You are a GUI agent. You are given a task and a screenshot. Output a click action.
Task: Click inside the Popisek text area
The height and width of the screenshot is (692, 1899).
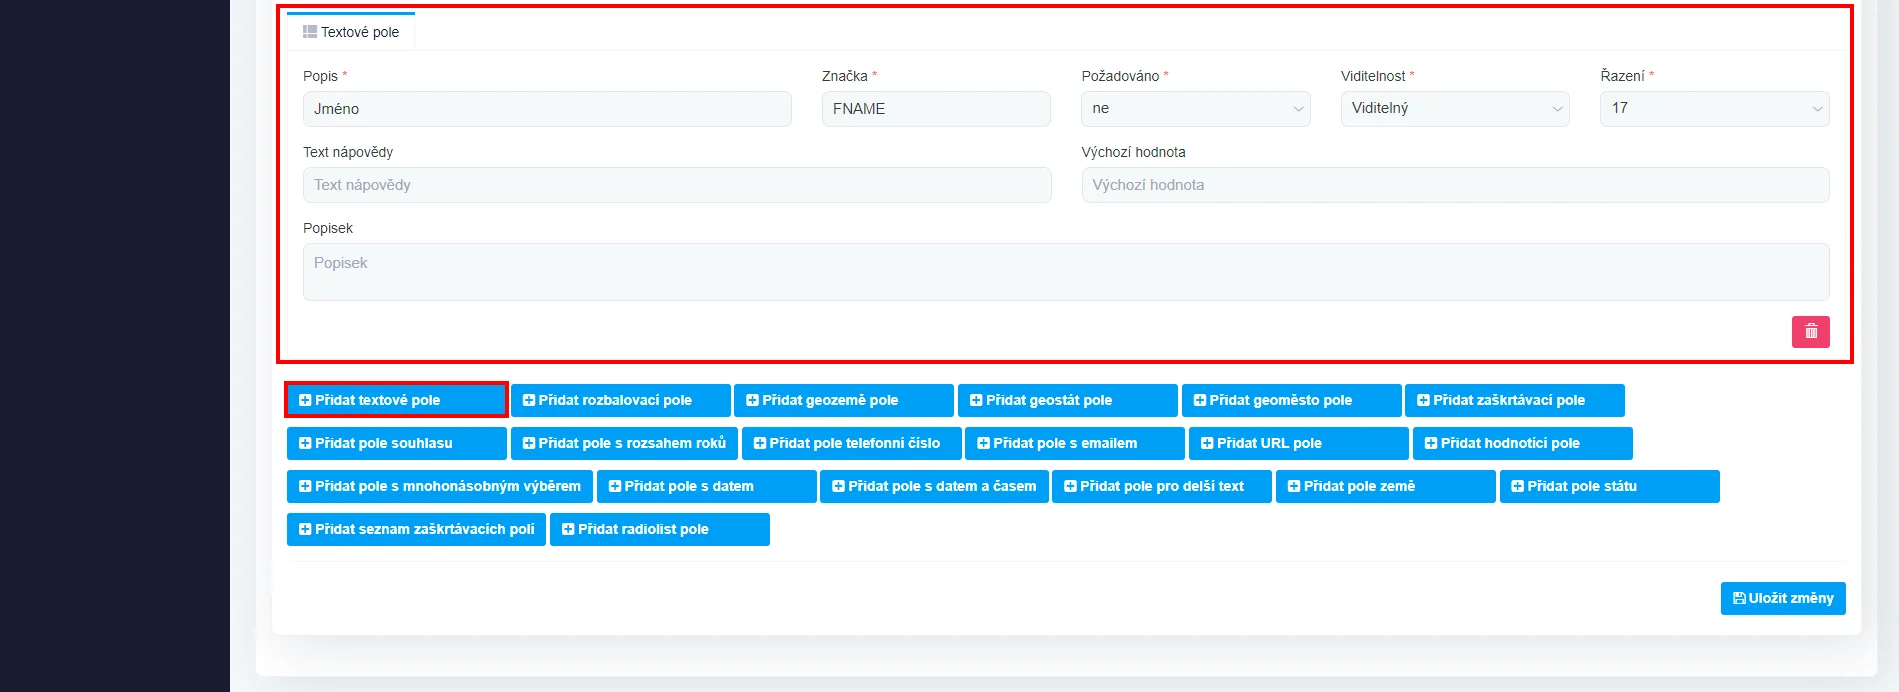point(1065,272)
